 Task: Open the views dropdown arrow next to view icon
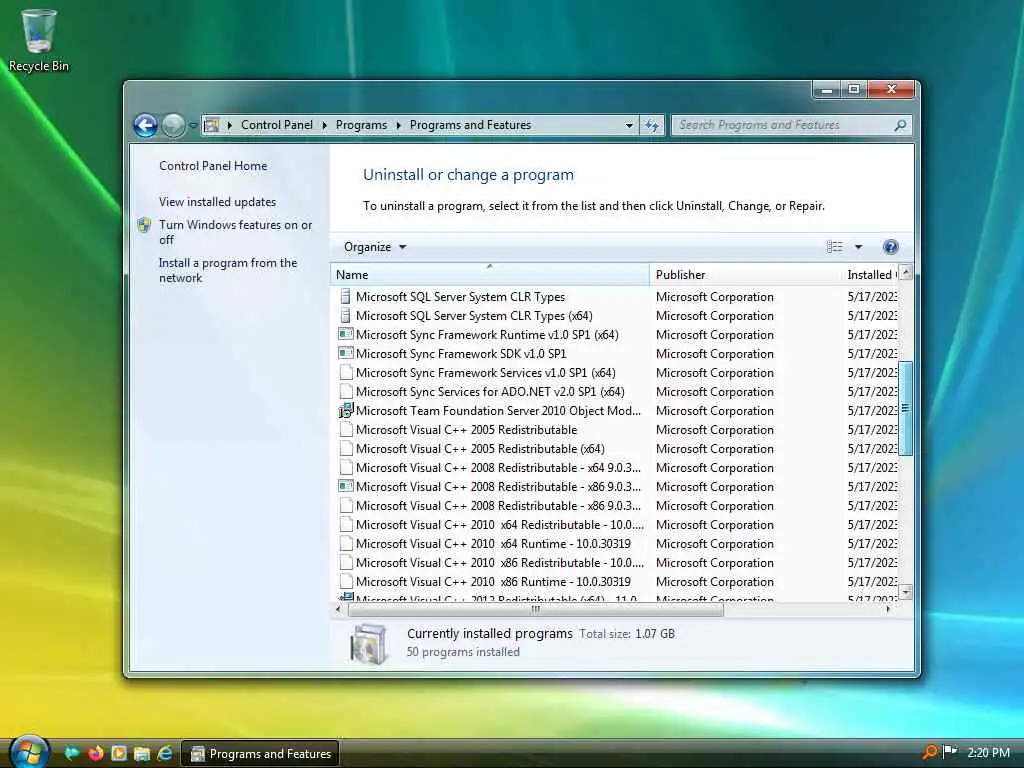(858, 247)
